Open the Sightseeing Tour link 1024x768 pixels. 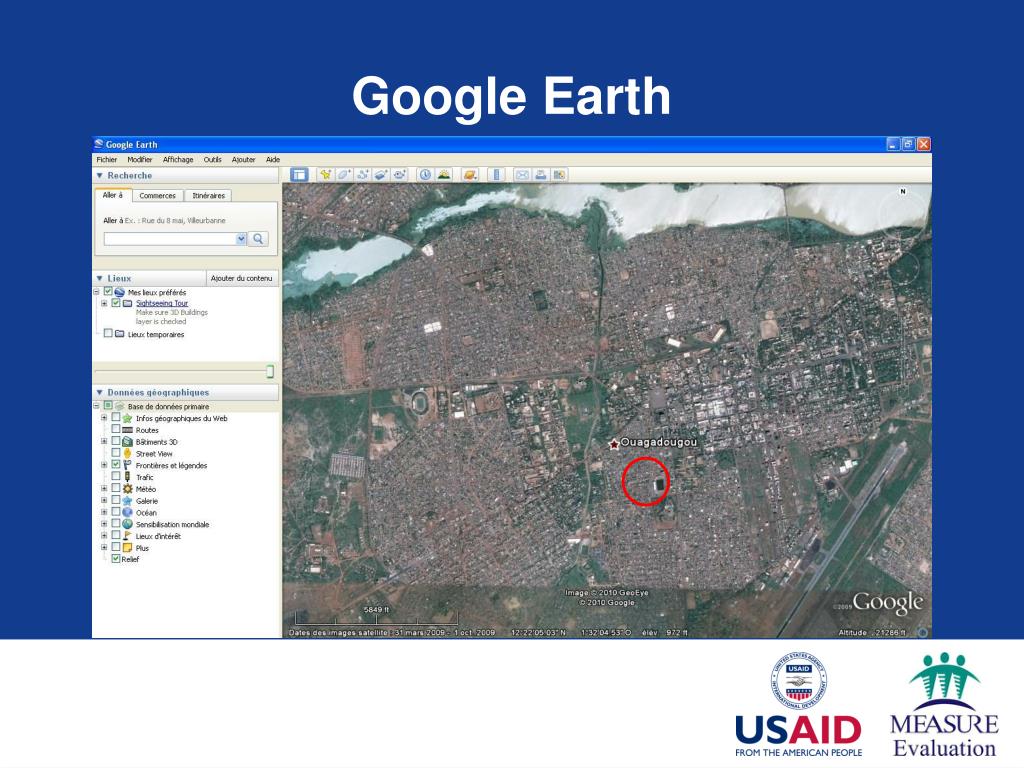(x=162, y=303)
